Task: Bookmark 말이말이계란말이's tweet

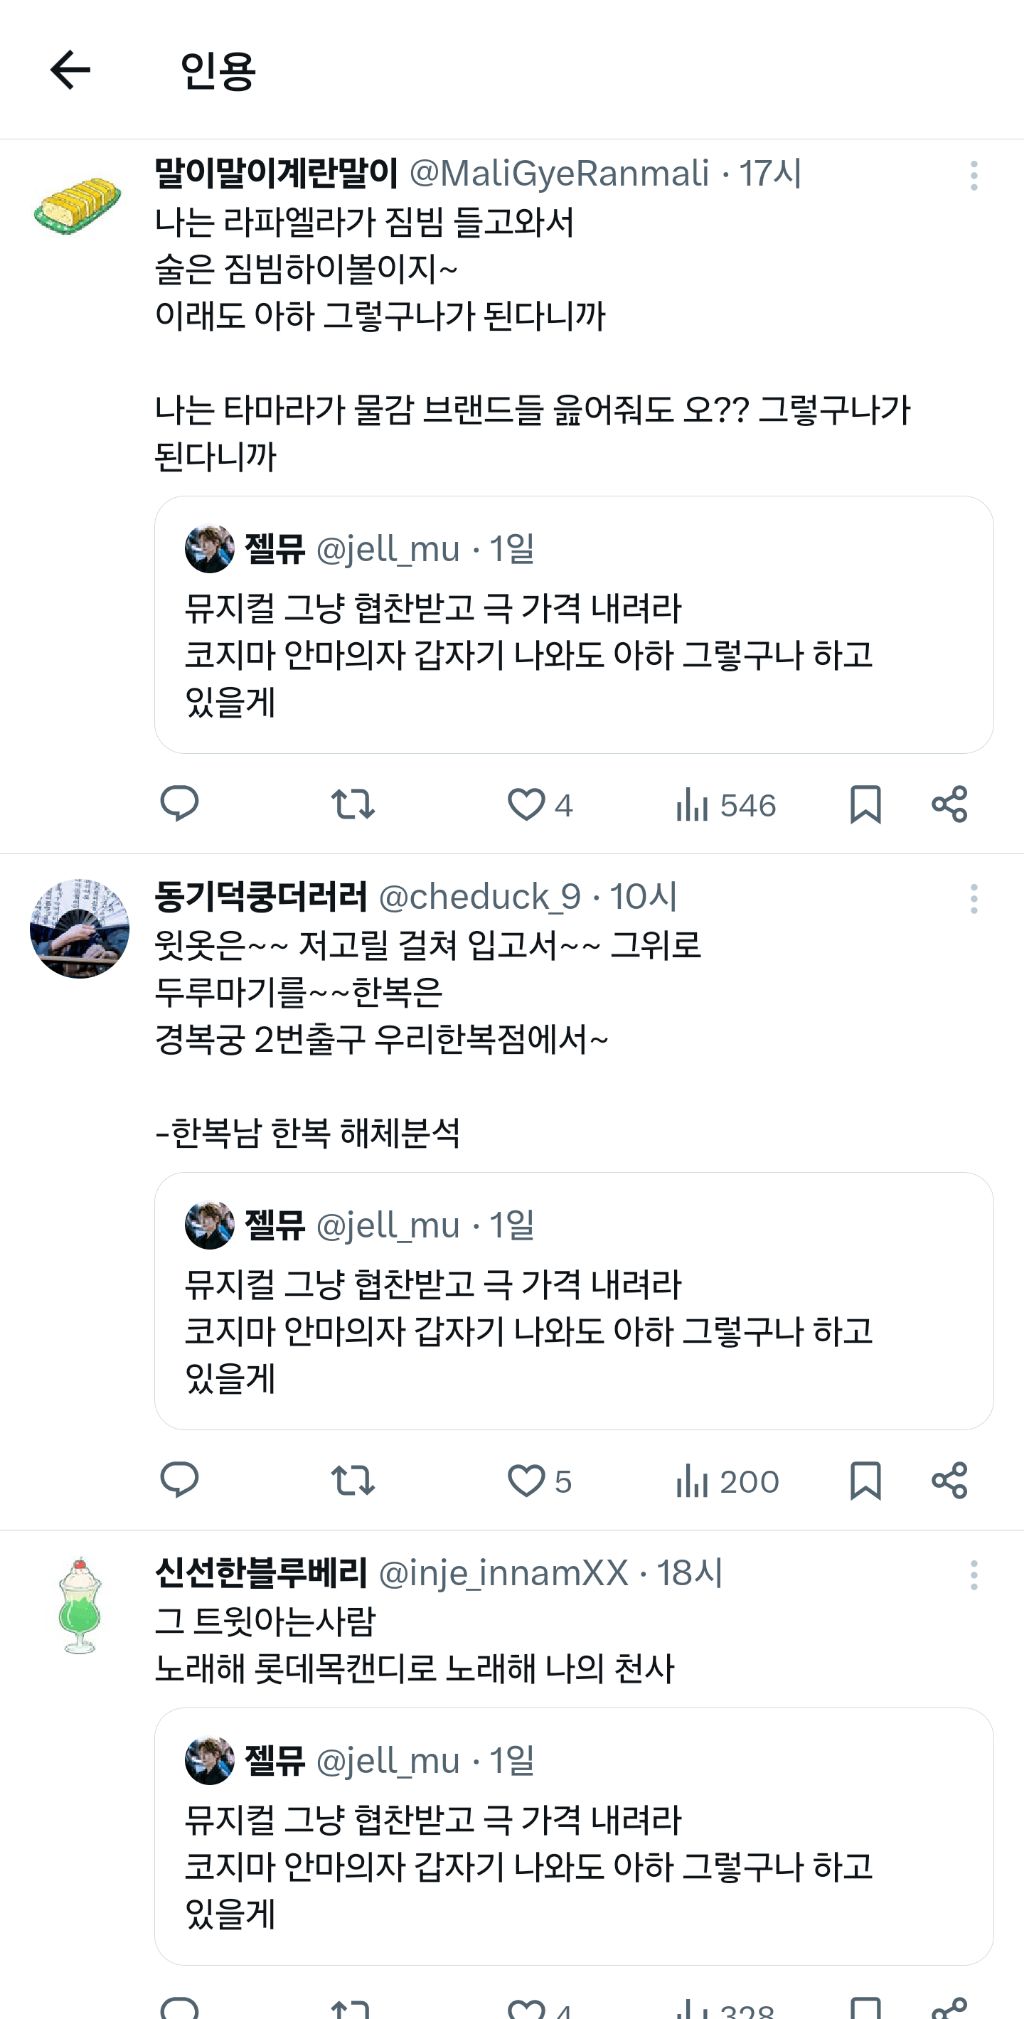Action: (865, 804)
